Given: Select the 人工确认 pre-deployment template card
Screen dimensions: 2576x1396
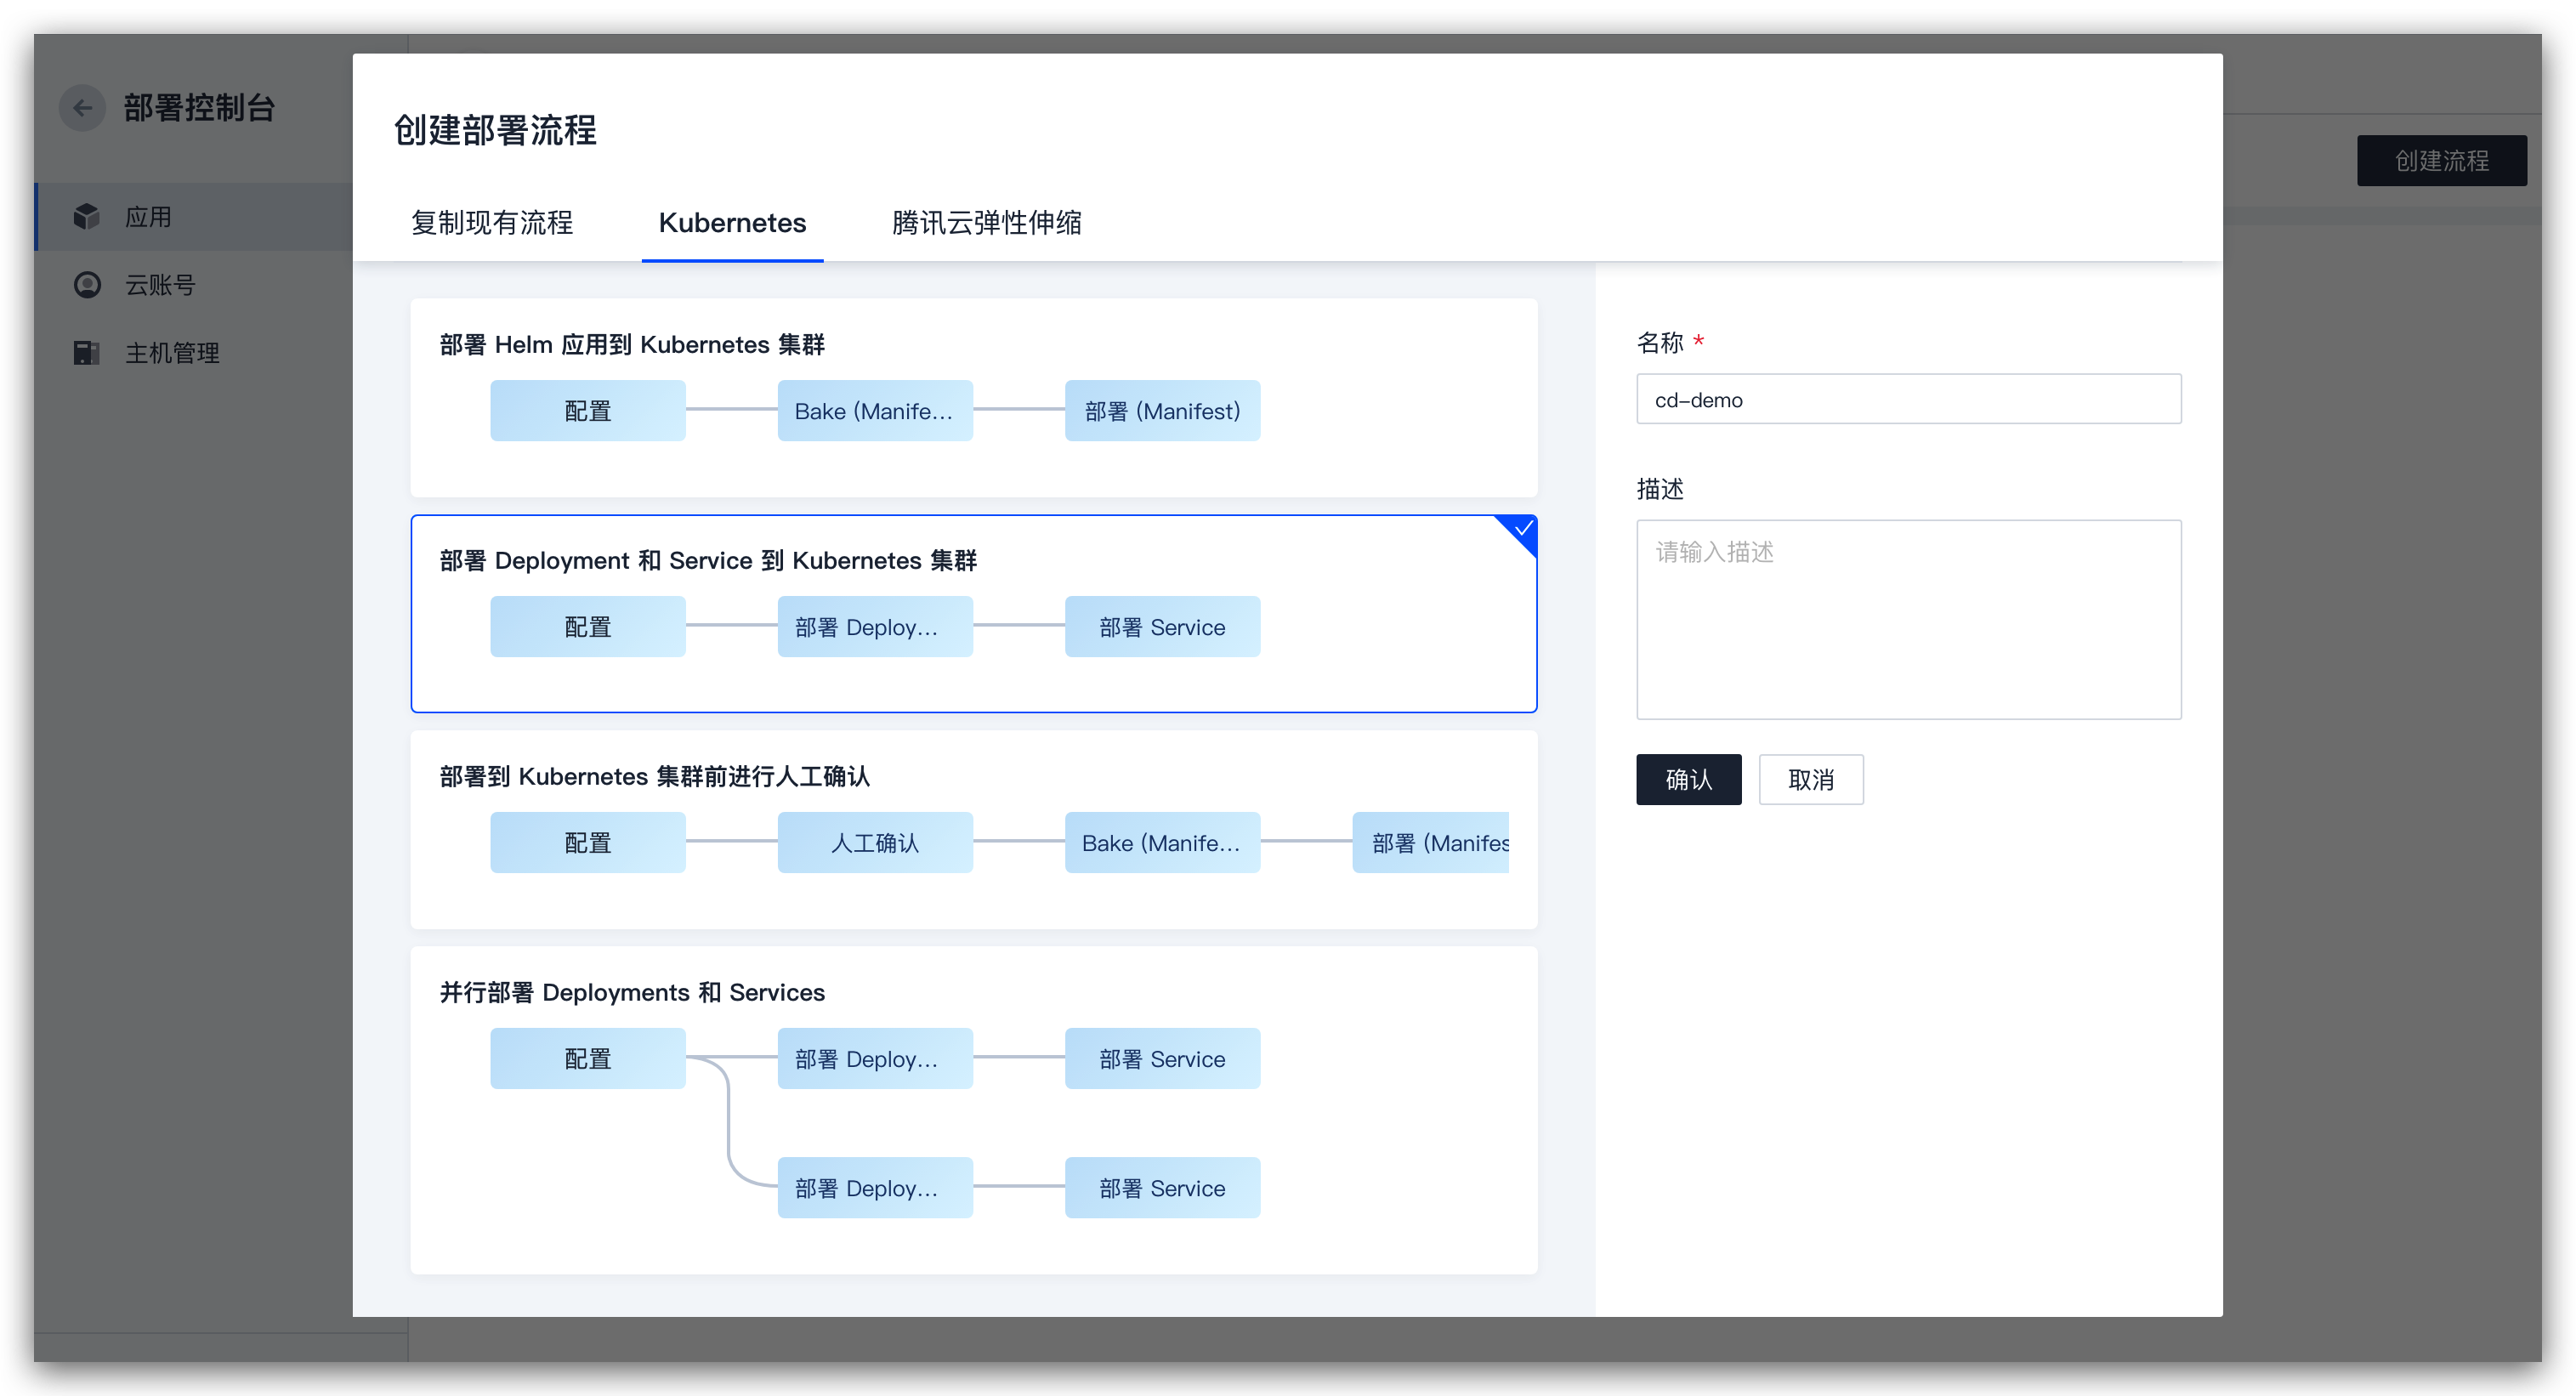Looking at the screenshot, I should (973, 829).
